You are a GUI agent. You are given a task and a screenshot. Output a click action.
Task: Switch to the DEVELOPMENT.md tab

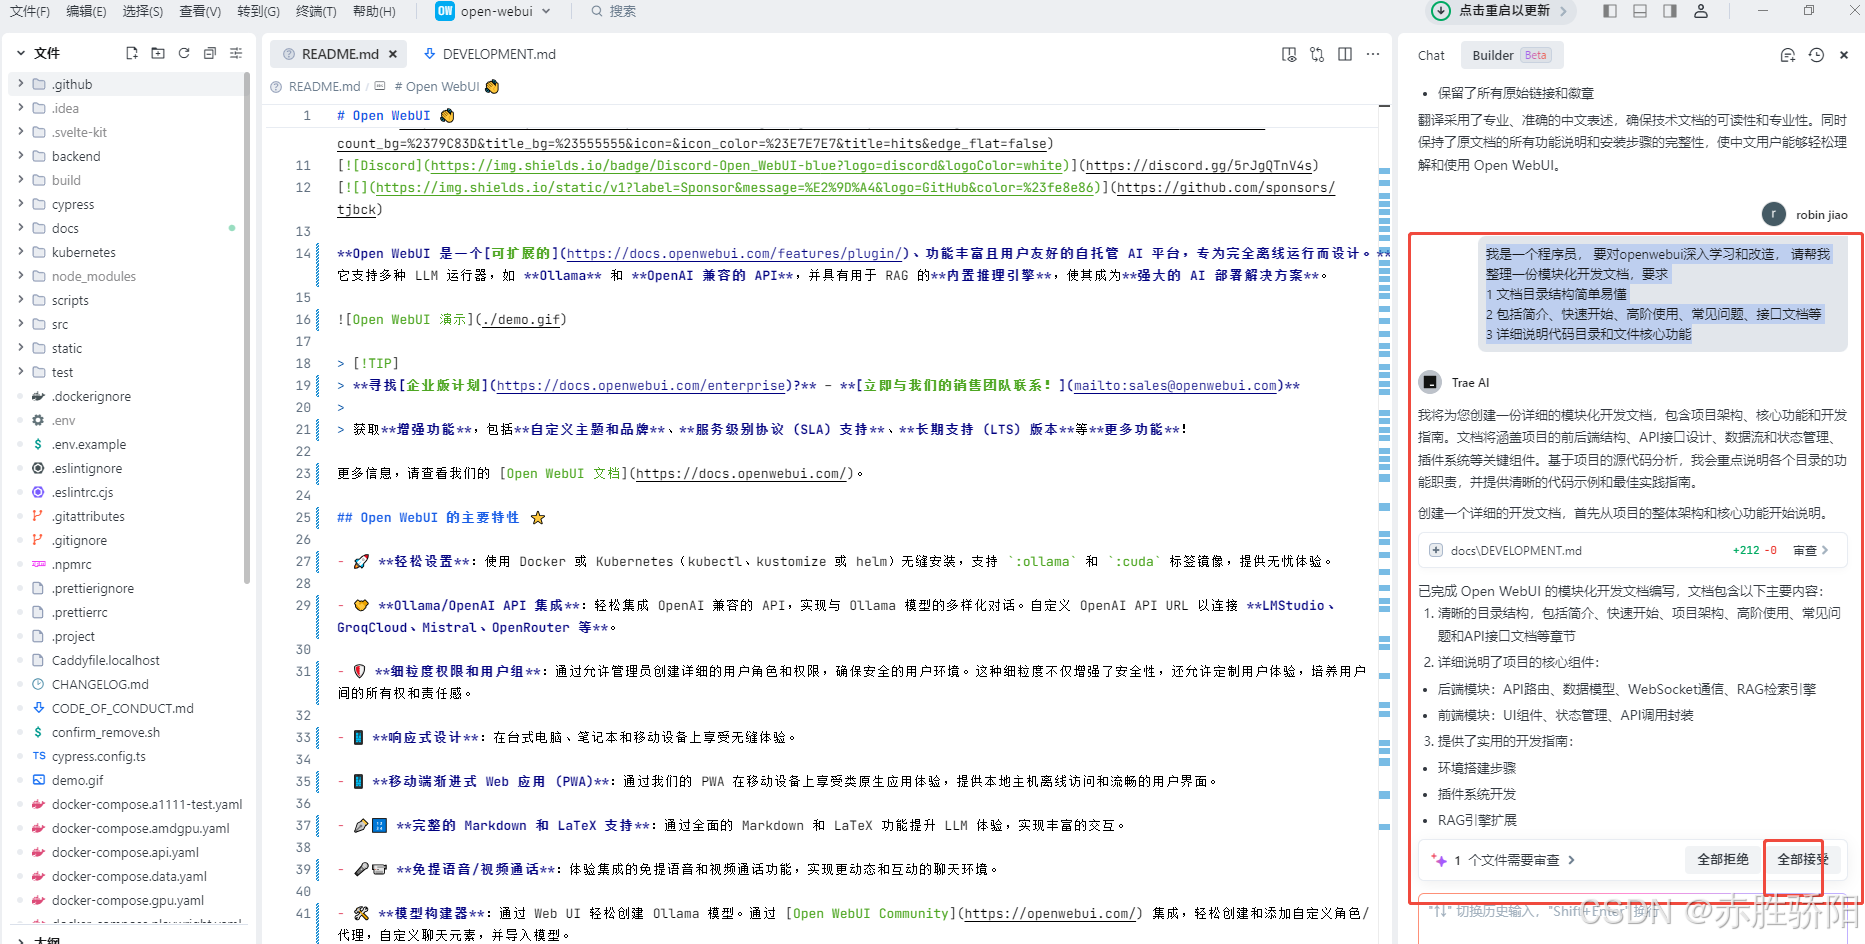tap(489, 54)
